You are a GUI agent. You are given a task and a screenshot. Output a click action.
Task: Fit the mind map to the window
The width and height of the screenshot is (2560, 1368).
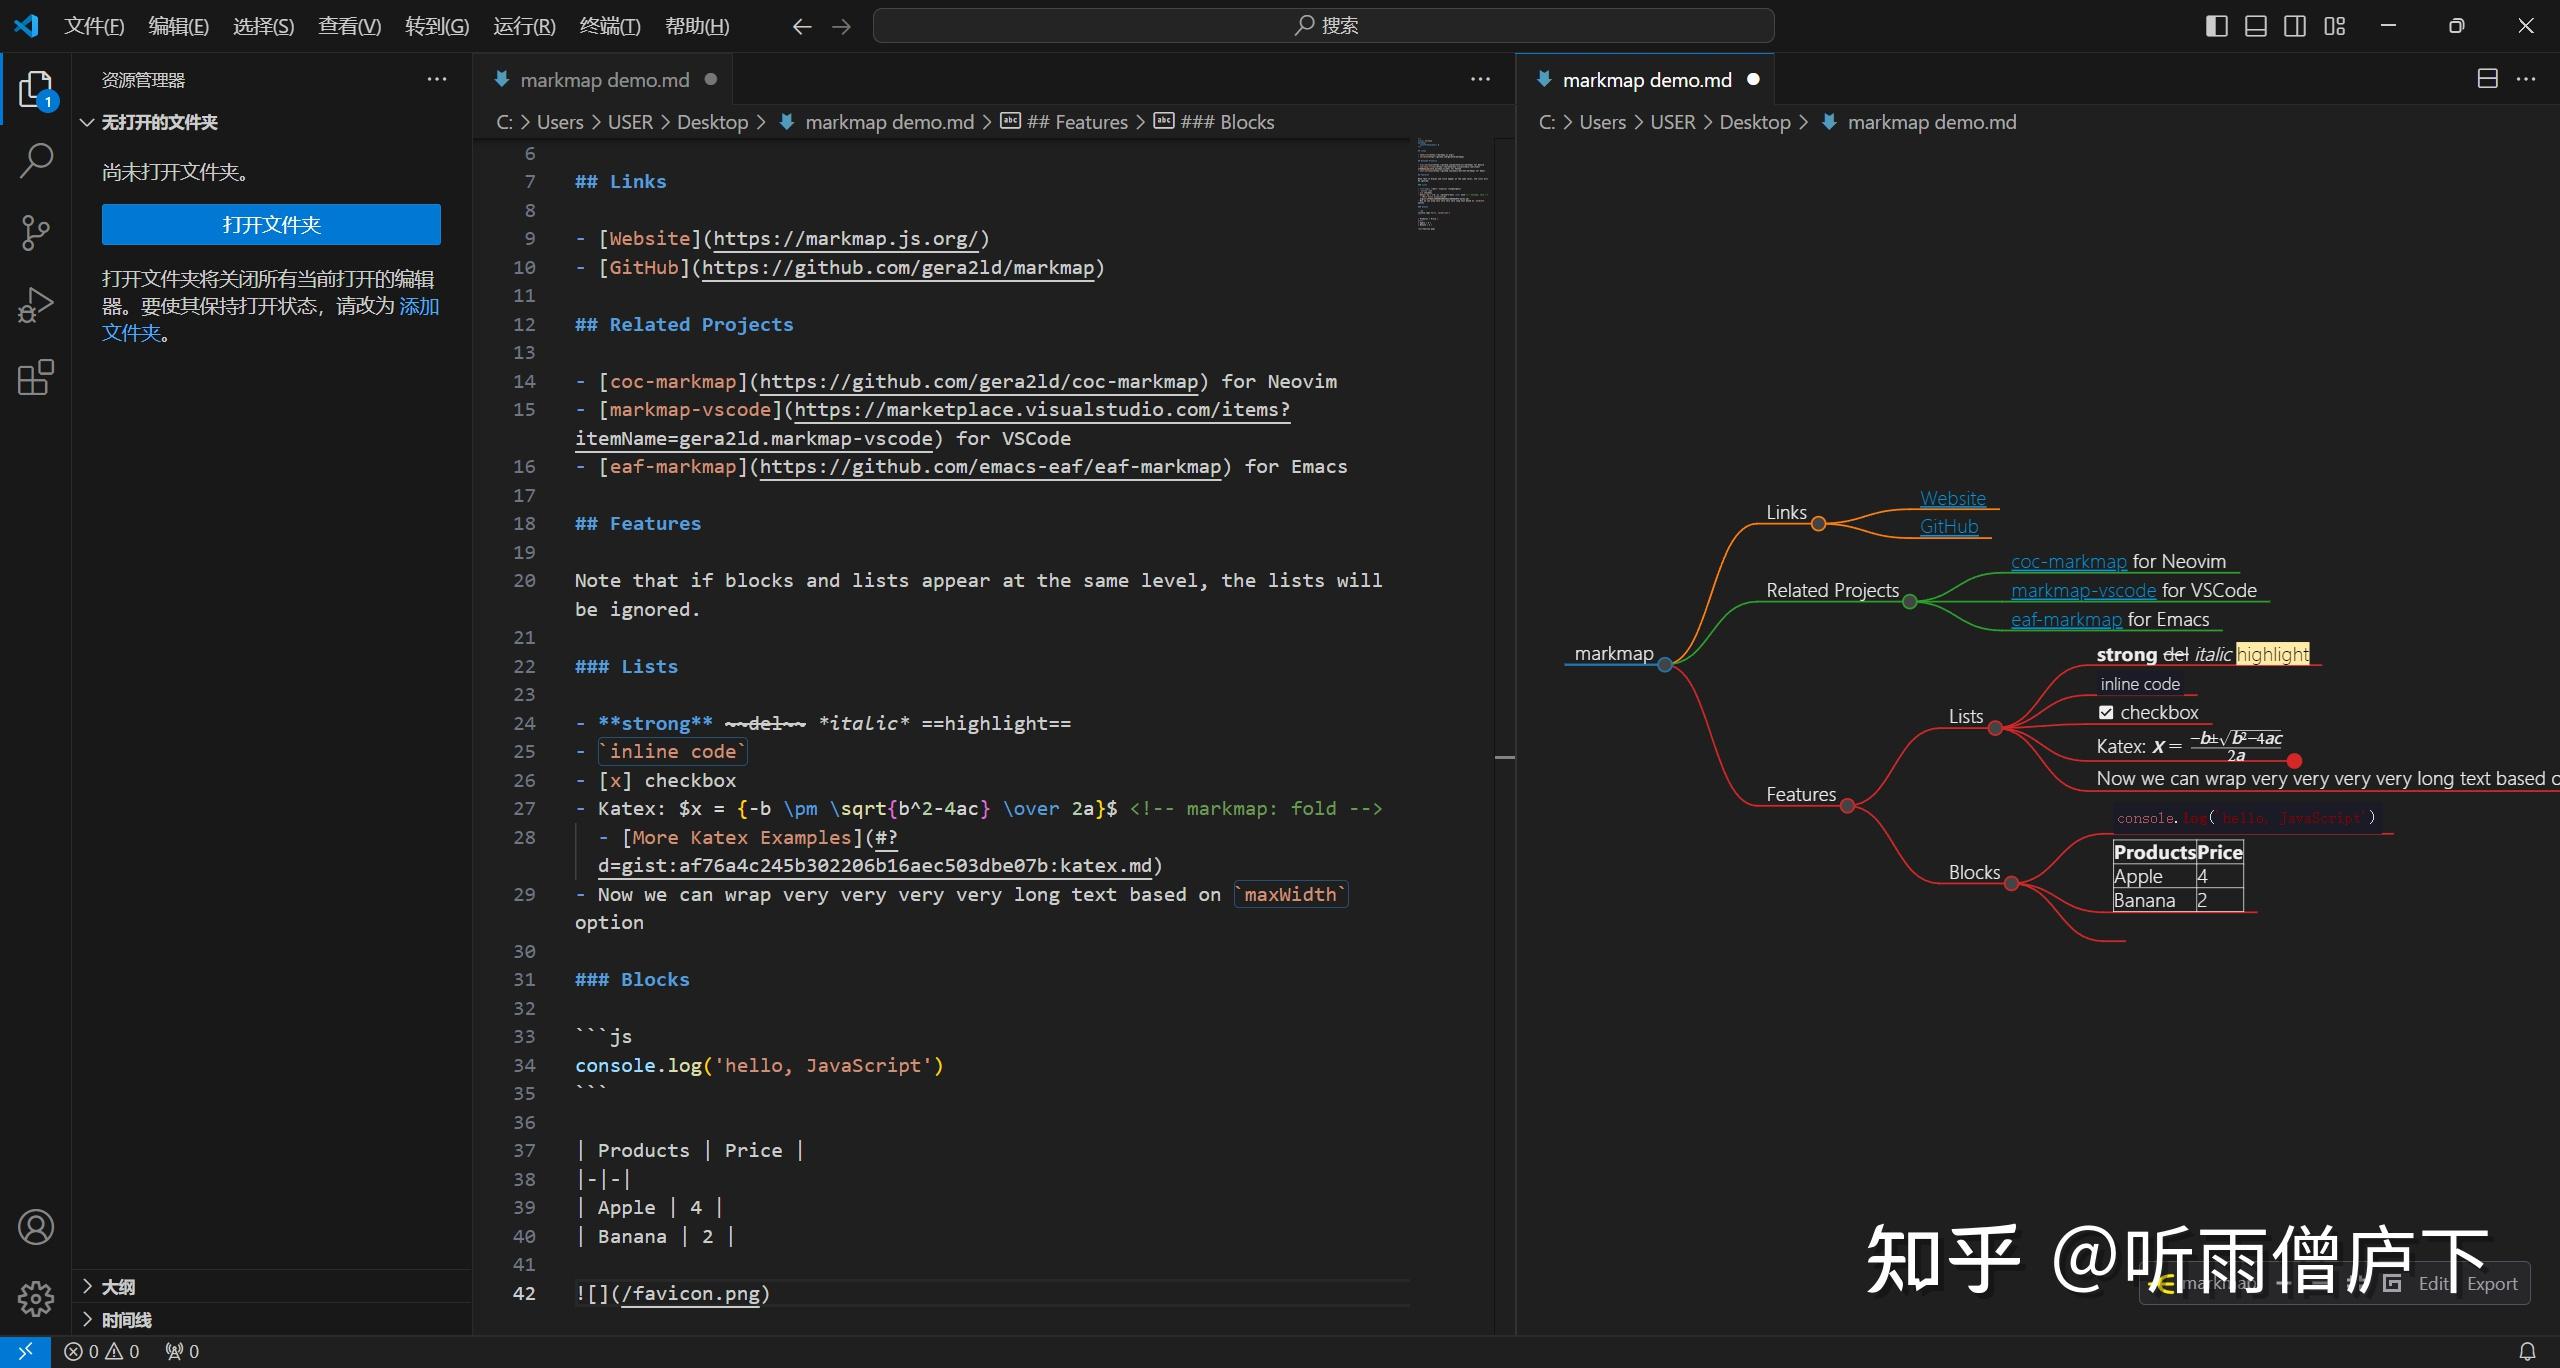point(2392,1285)
